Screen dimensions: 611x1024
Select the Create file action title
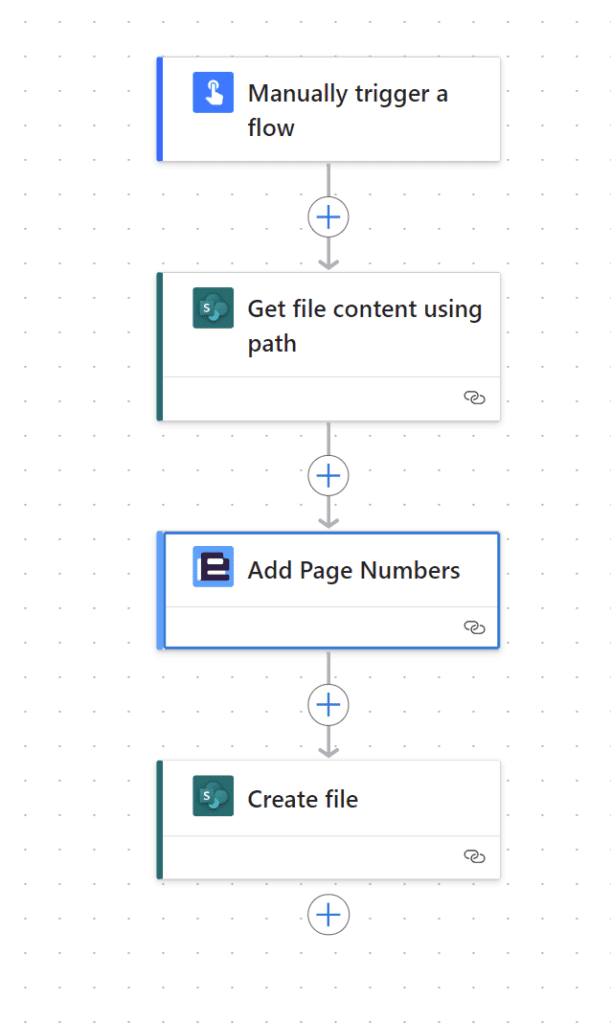302,799
